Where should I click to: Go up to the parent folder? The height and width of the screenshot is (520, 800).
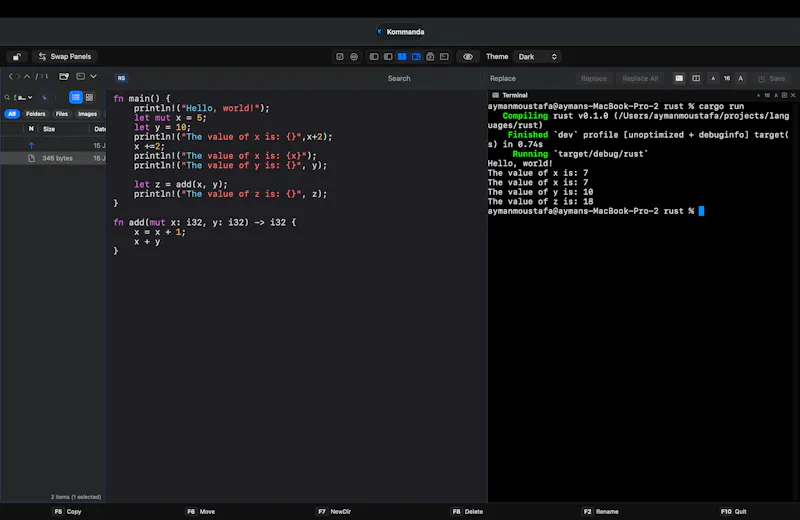point(27,77)
